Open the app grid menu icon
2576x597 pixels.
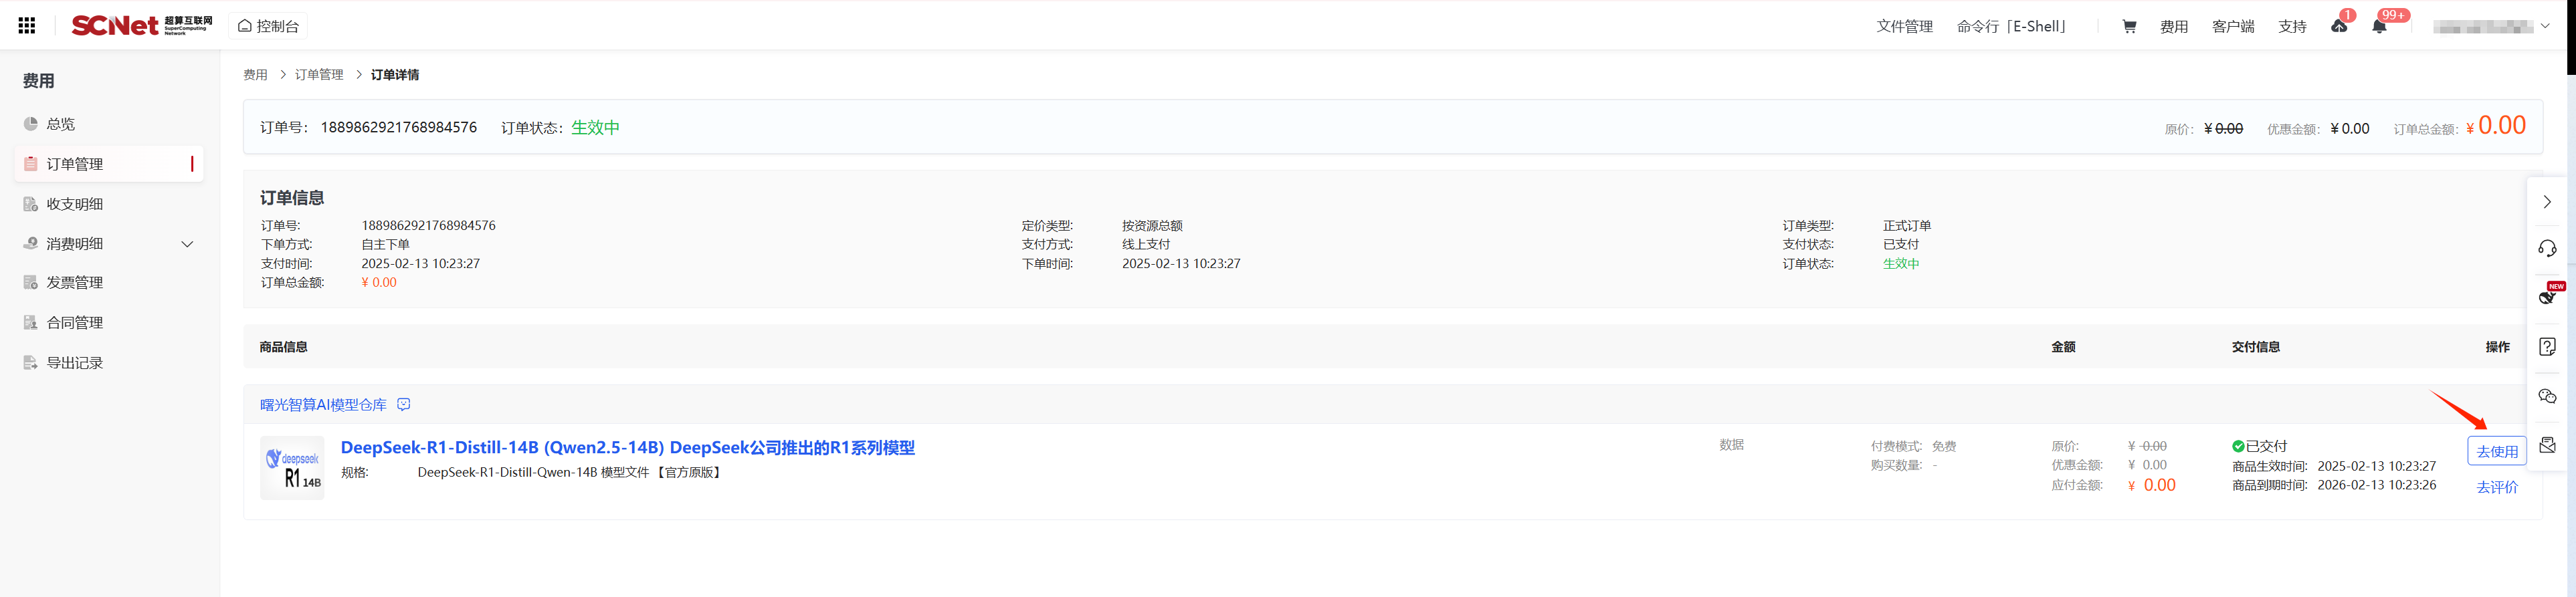coord(27,26)
